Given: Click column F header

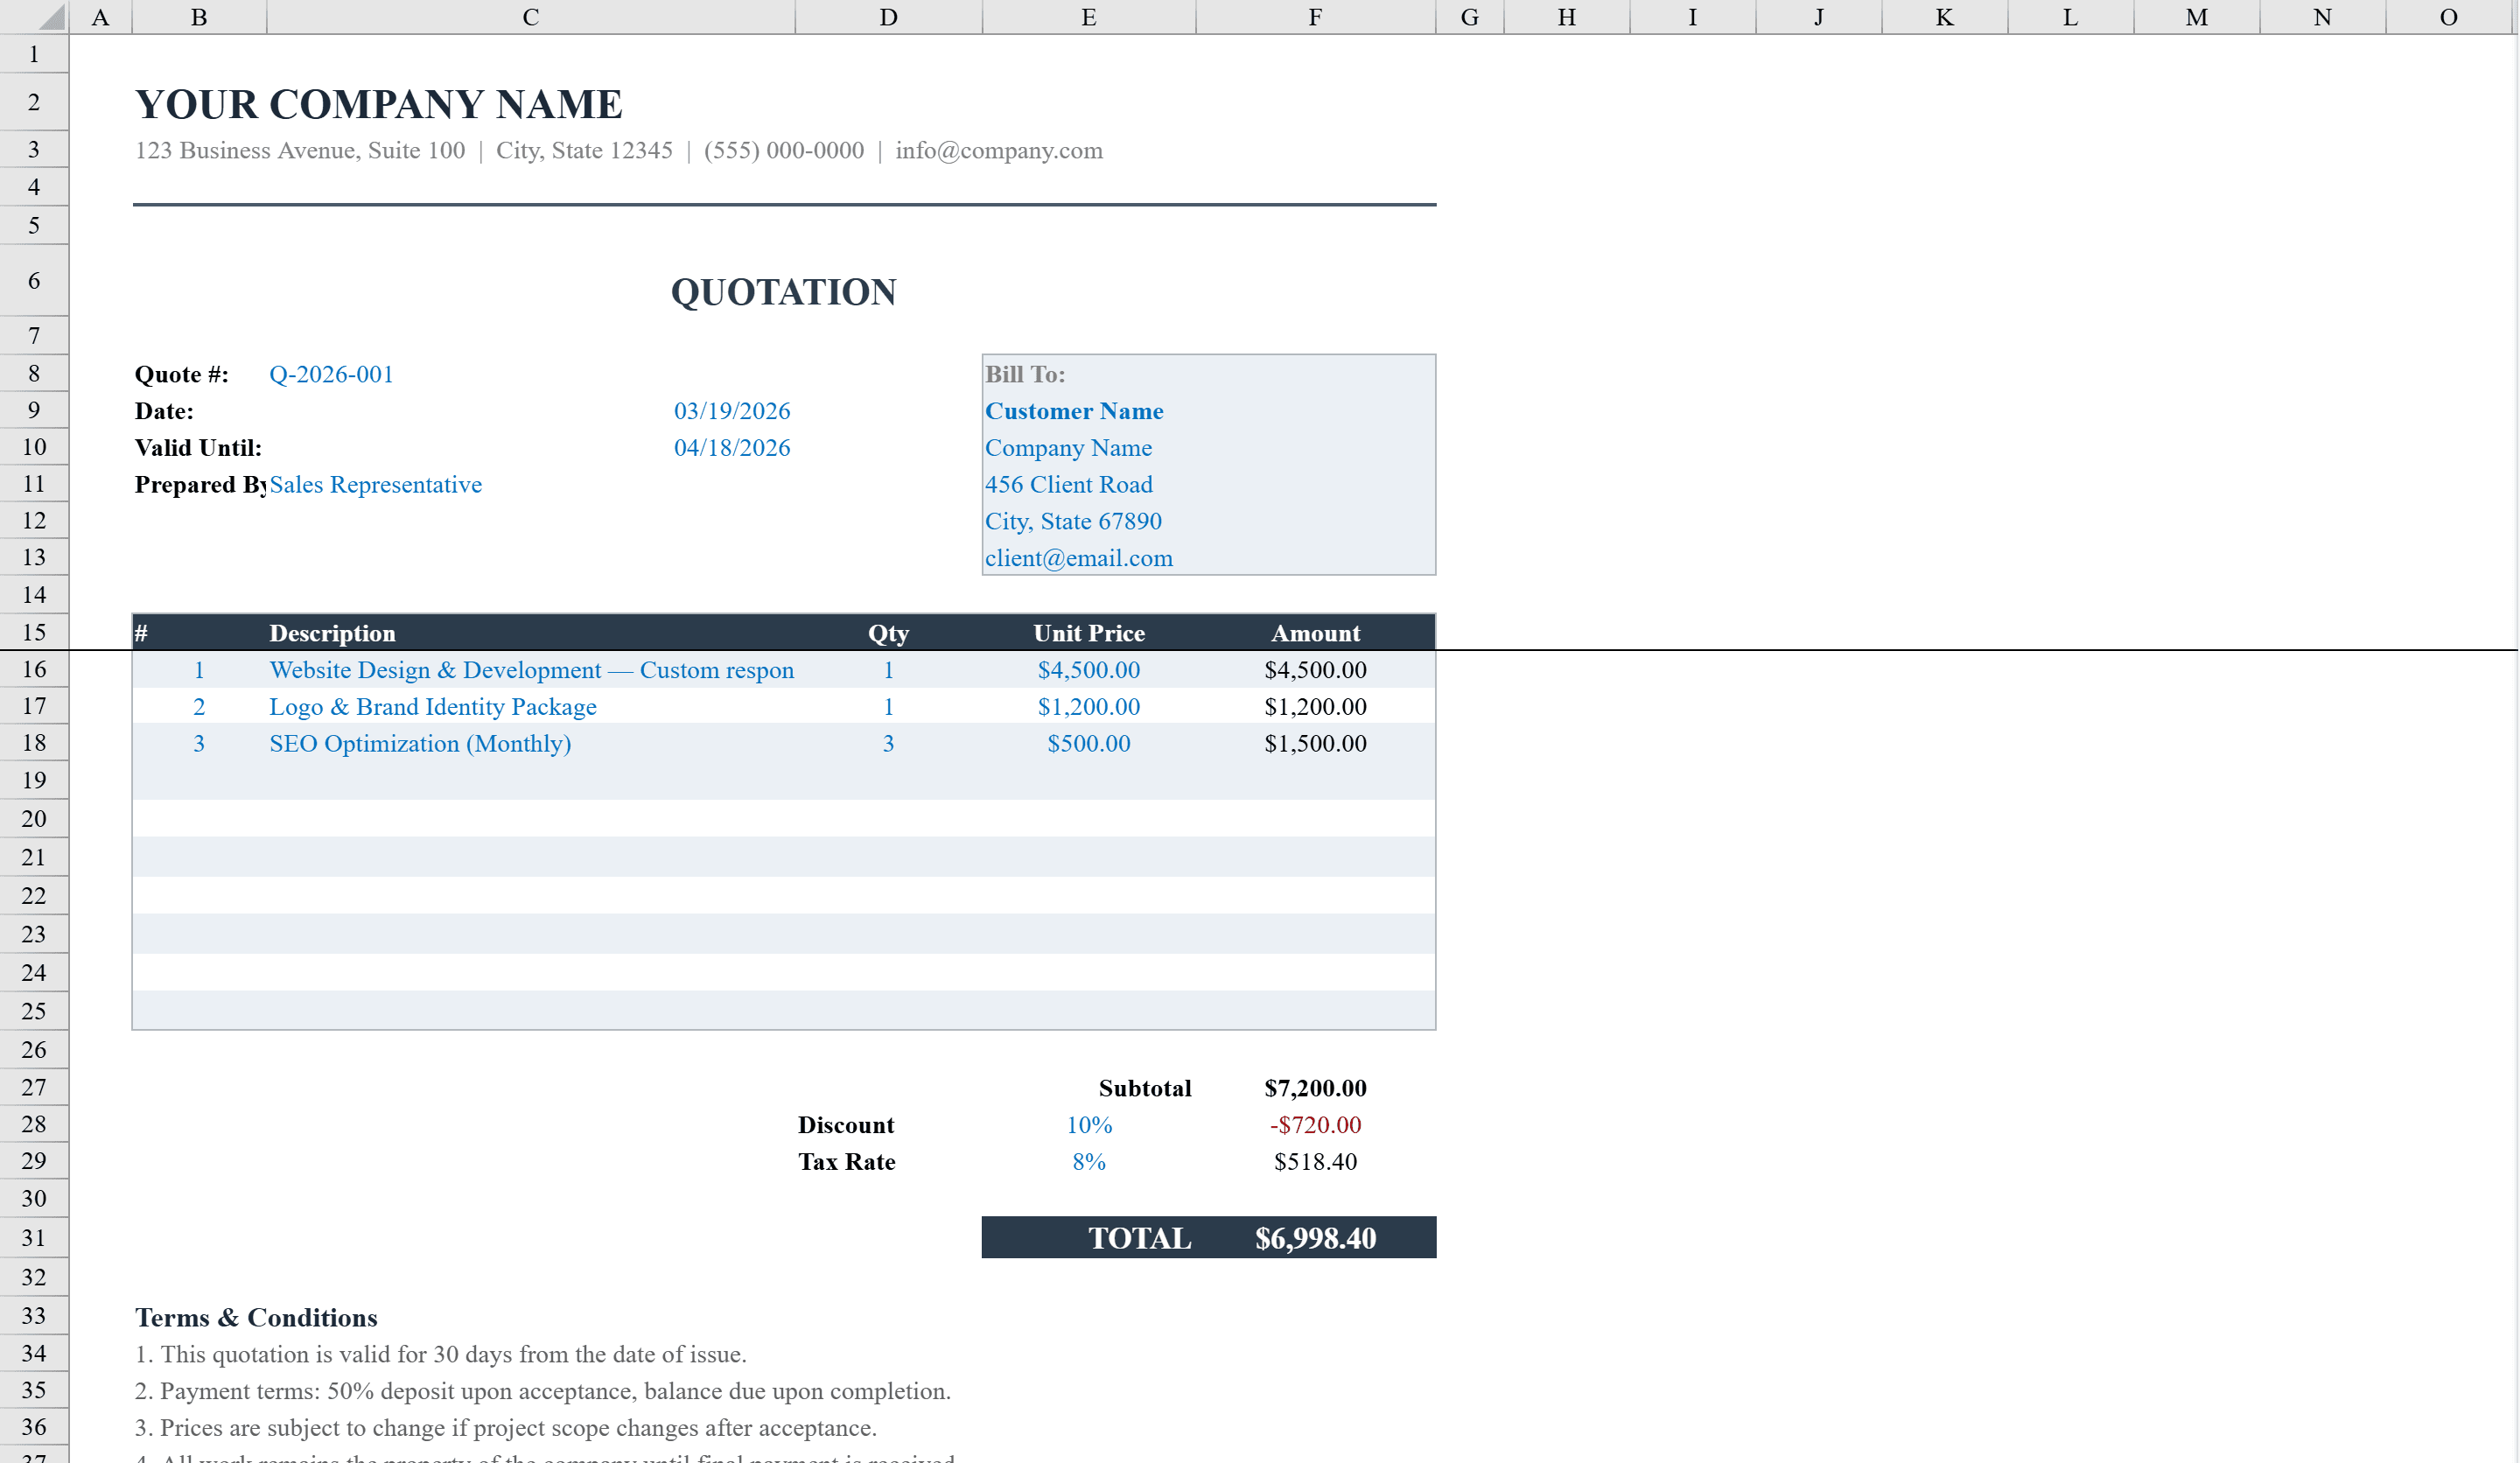Looking at the screenshot, I should [x=1313, y=16].
